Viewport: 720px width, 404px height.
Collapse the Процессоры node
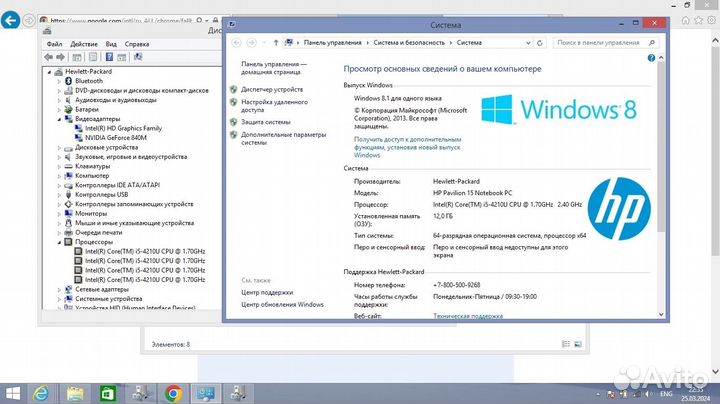coord(59,242)
